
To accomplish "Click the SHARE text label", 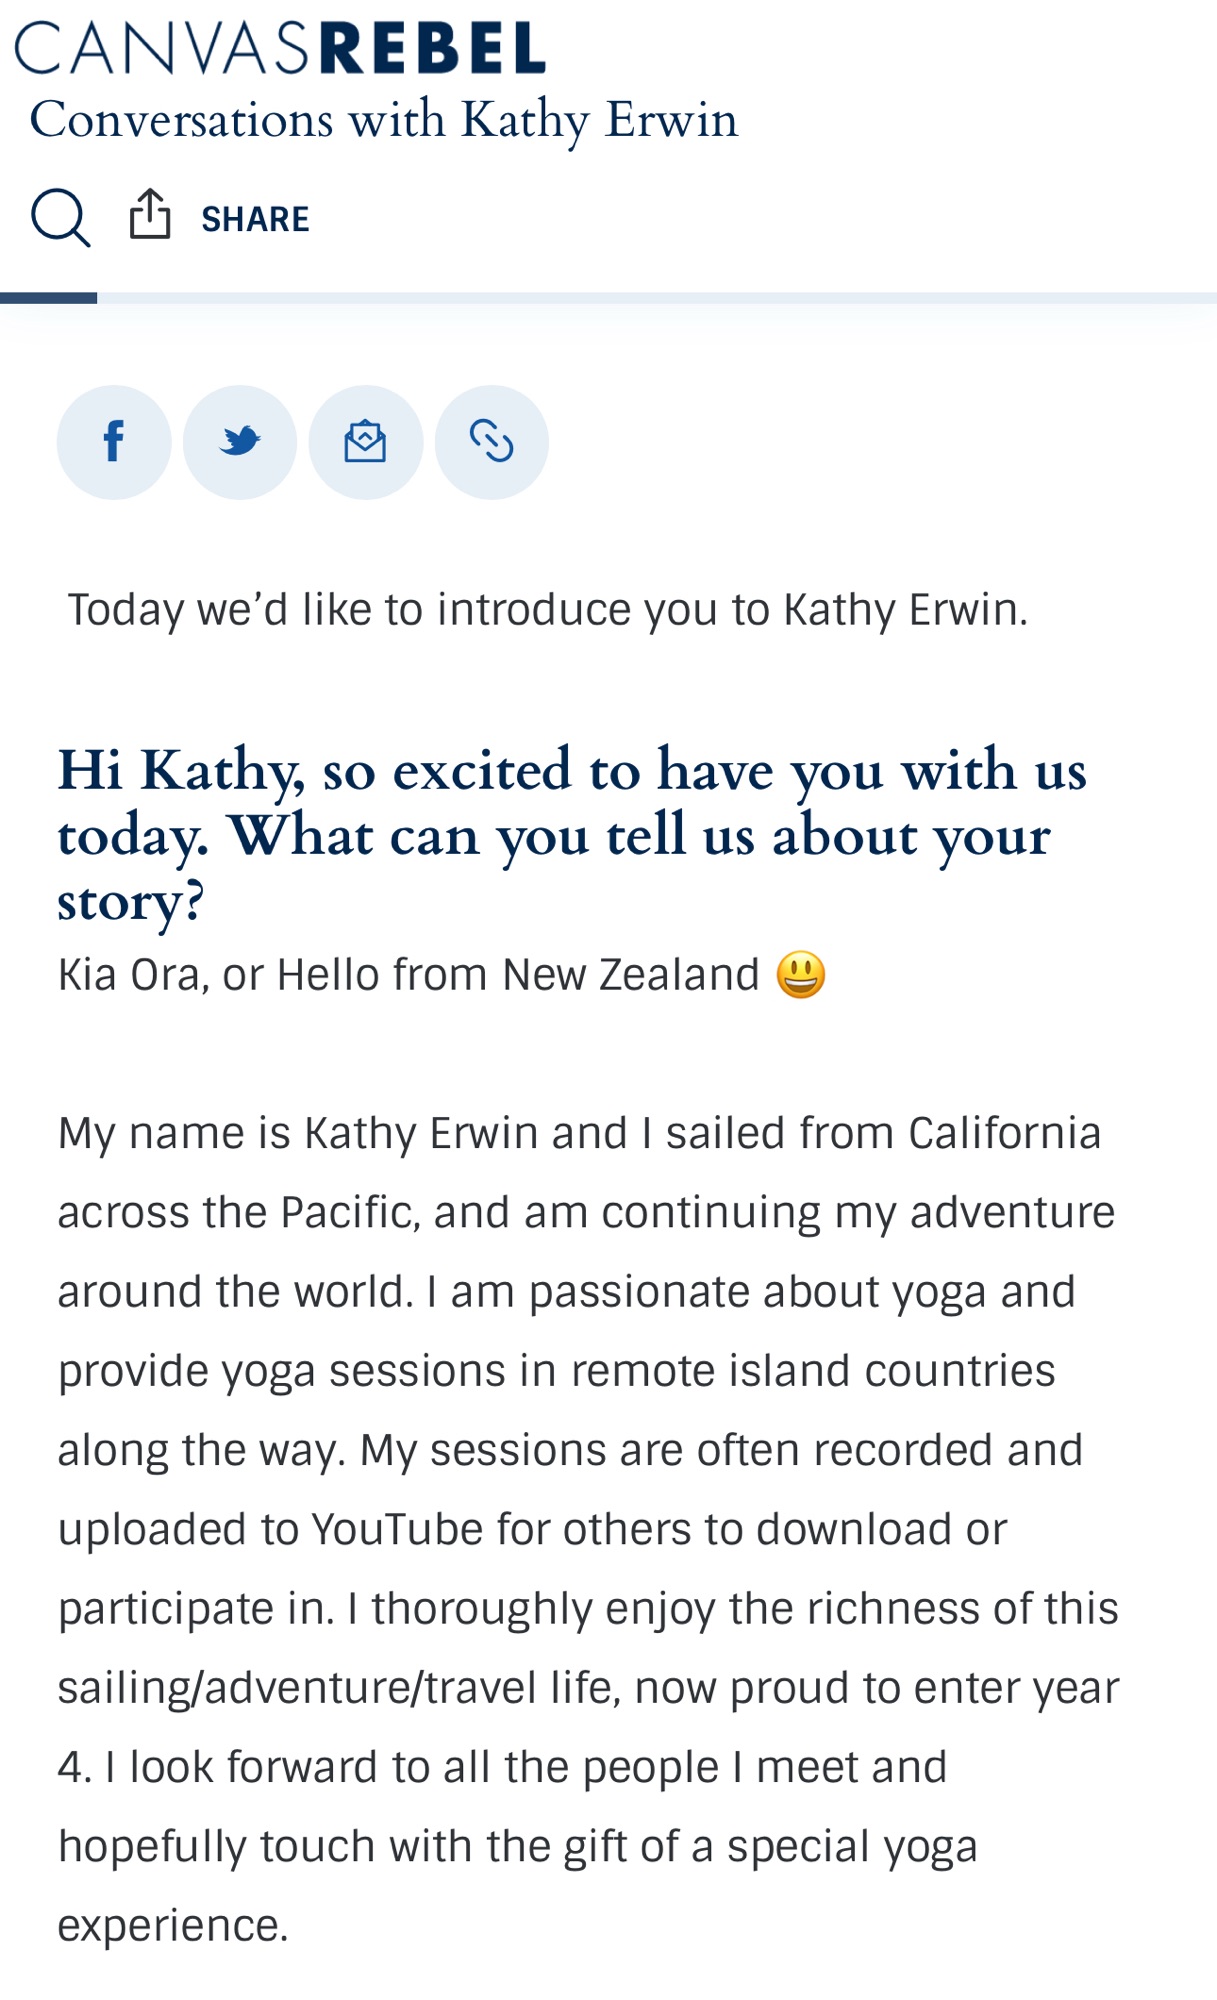I will click(255, 219).
